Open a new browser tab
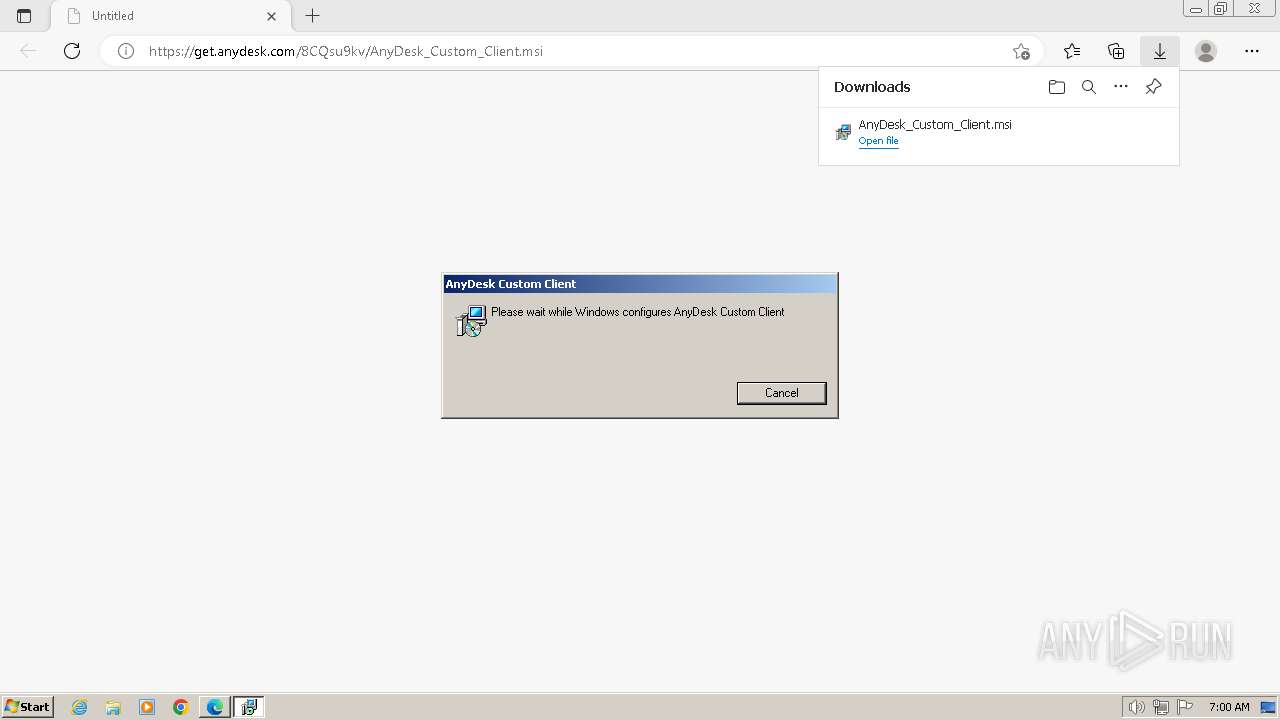The image size is (1280, 720). point(313,16)
